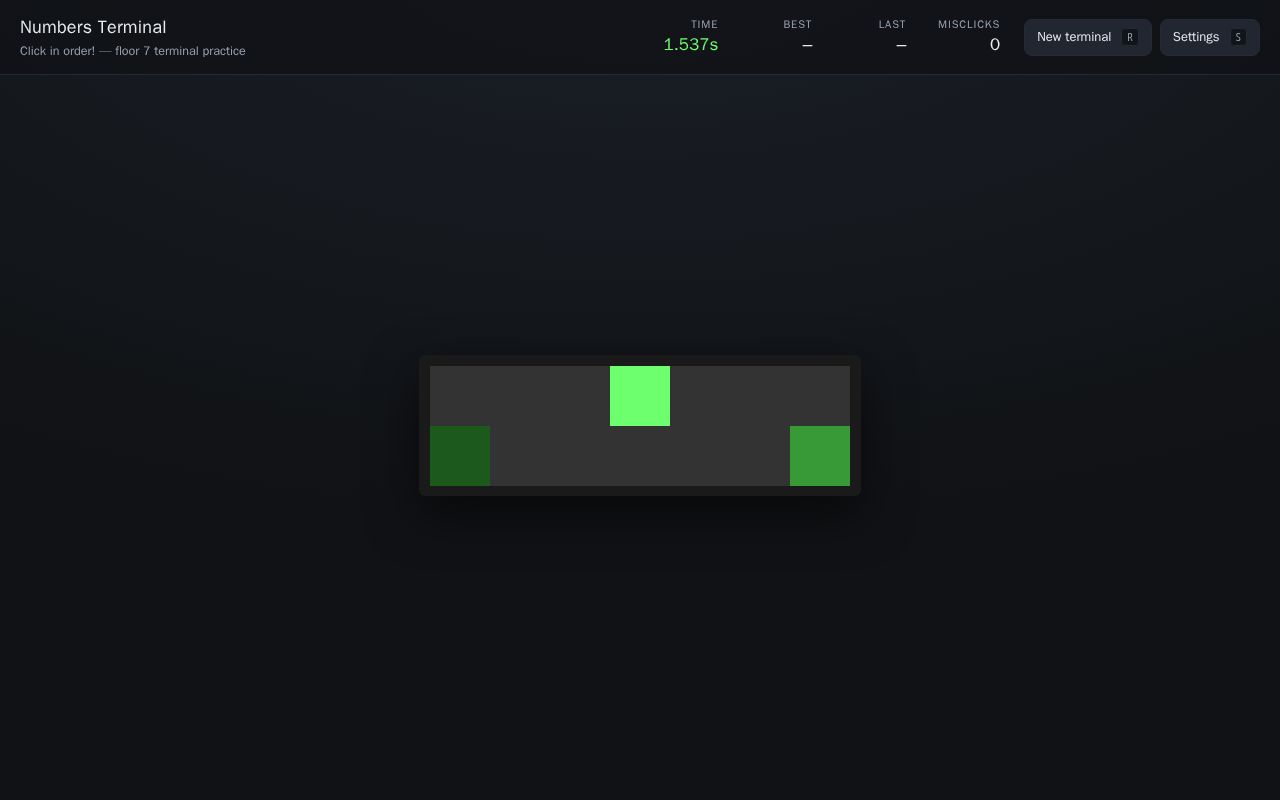Screen dimensions: 1280x800
Task: Click the floor 7 terminal practice subtitle
Action: click(x=132, y=51)
